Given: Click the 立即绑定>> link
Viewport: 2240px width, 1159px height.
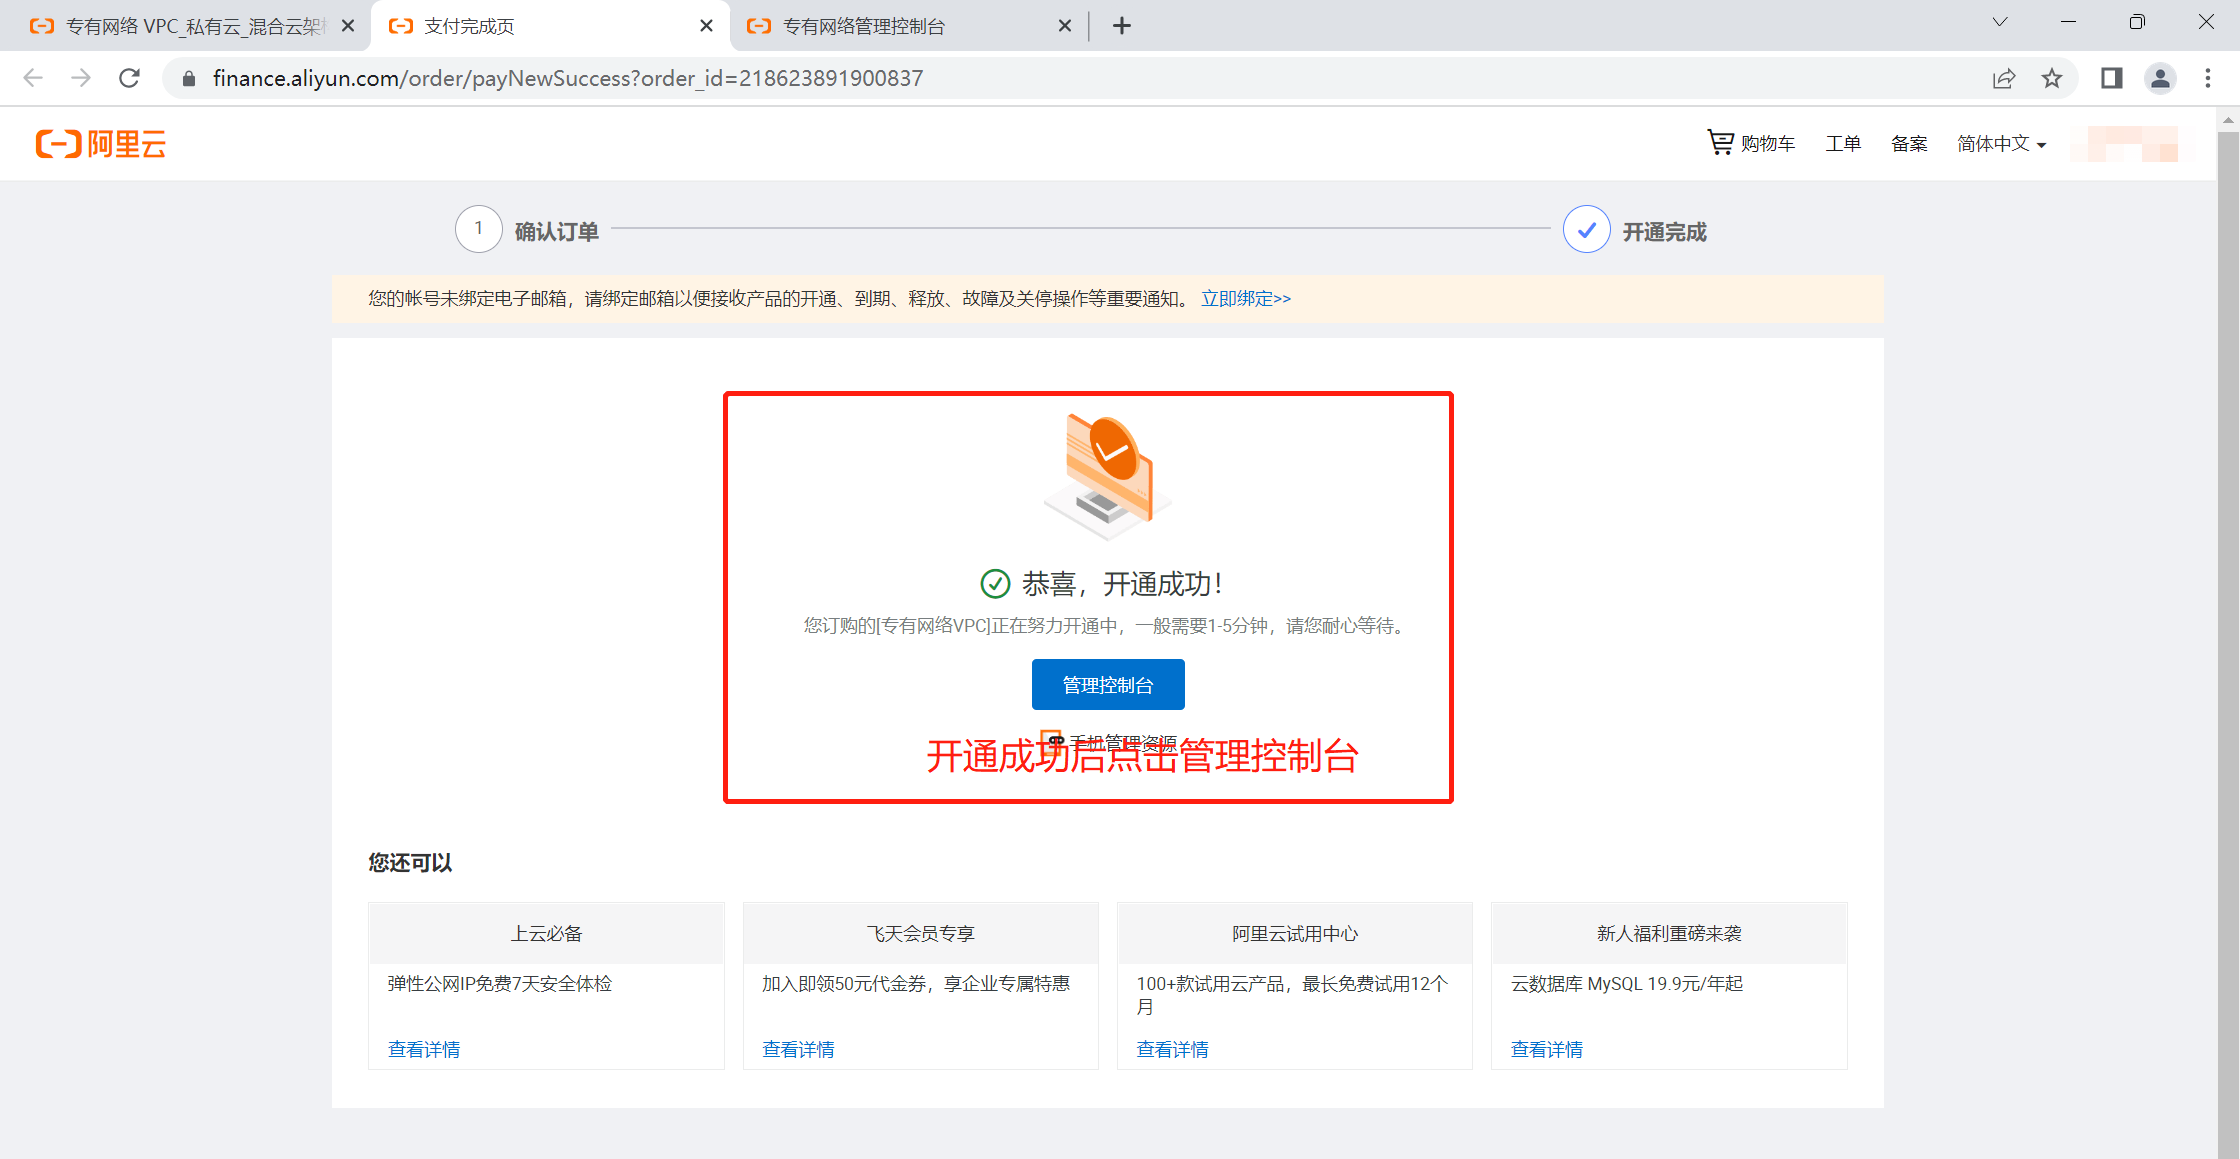Looking at the screenshot, I should pyautogui.click(x=1246, y=299).
